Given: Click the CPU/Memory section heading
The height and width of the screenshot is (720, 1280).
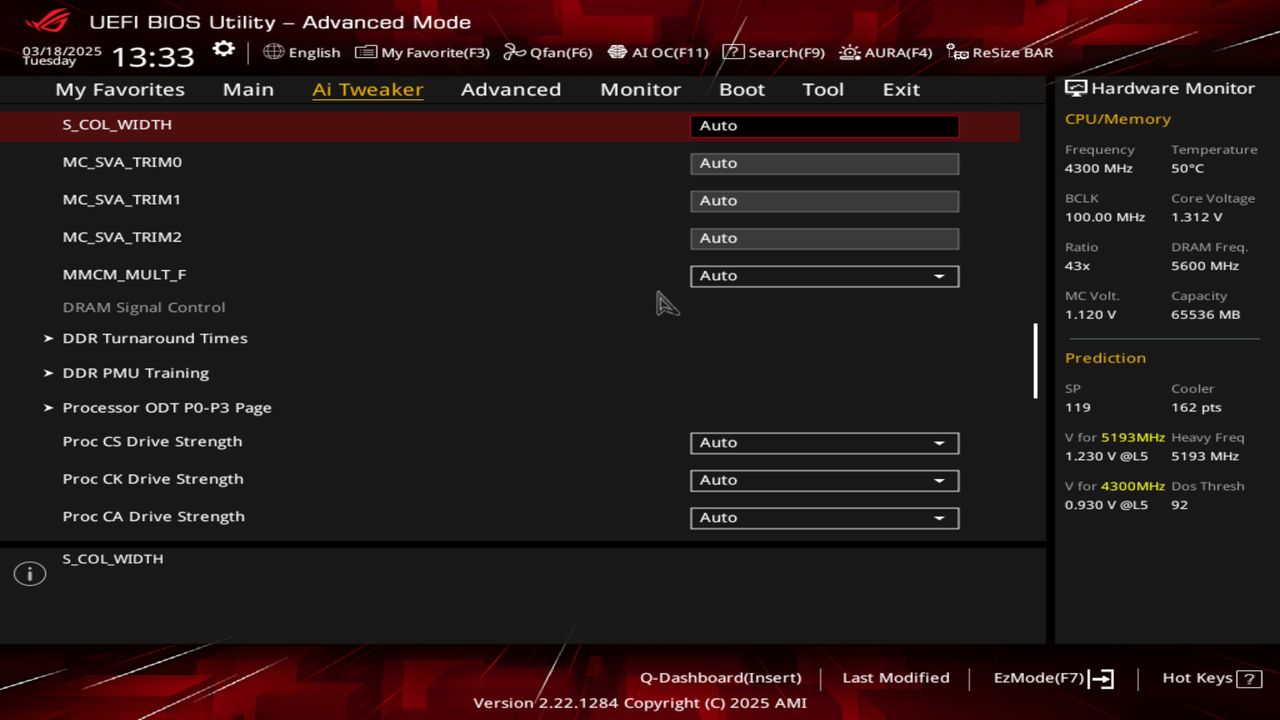Looking at the screenshot, I should pyautogui.click(x=1117, y=119).
